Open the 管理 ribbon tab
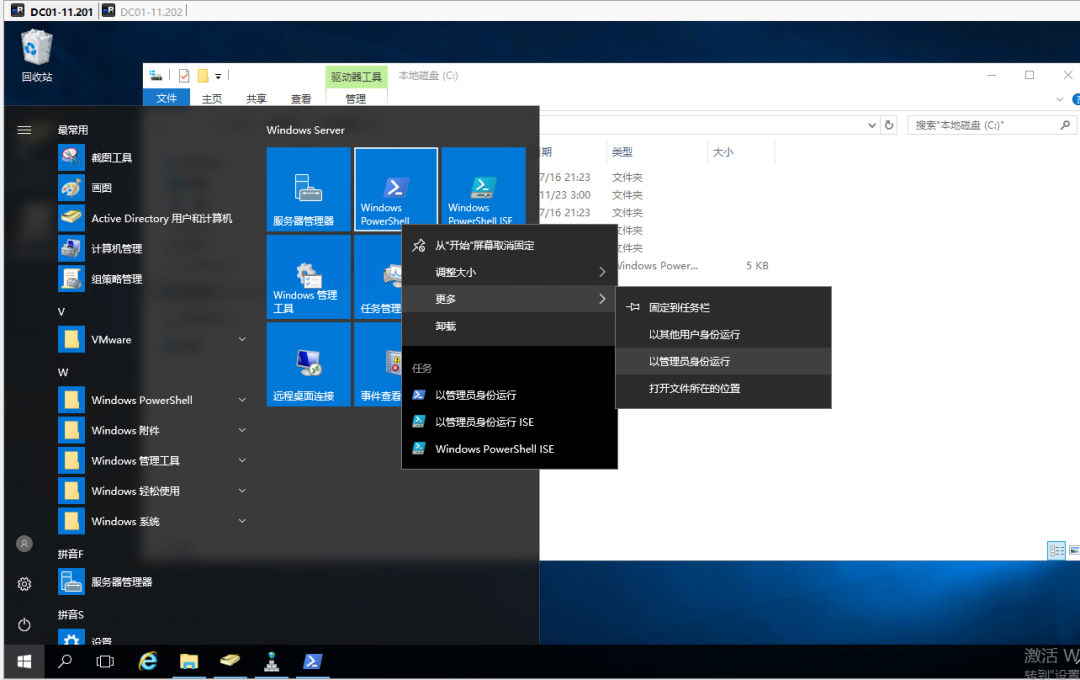Viewport: 1080px width, 680px height. tap(356, 99)
